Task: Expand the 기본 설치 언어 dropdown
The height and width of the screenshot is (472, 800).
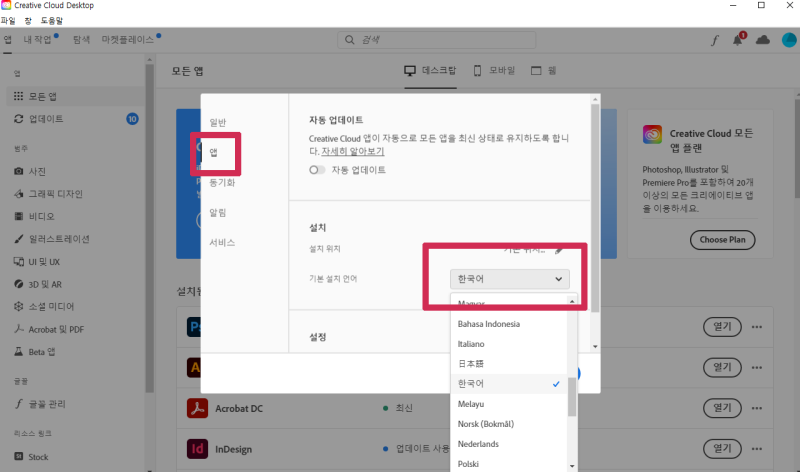Action: [x=510, y=279]
